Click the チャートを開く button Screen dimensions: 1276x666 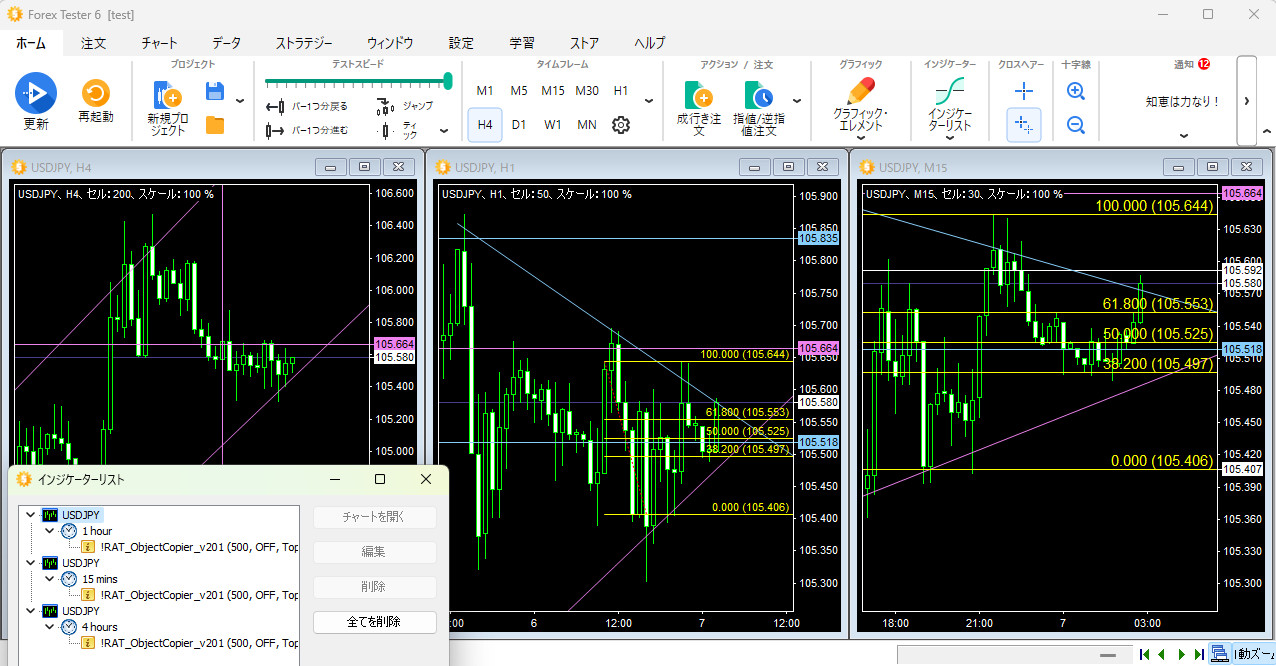[375, 517]
